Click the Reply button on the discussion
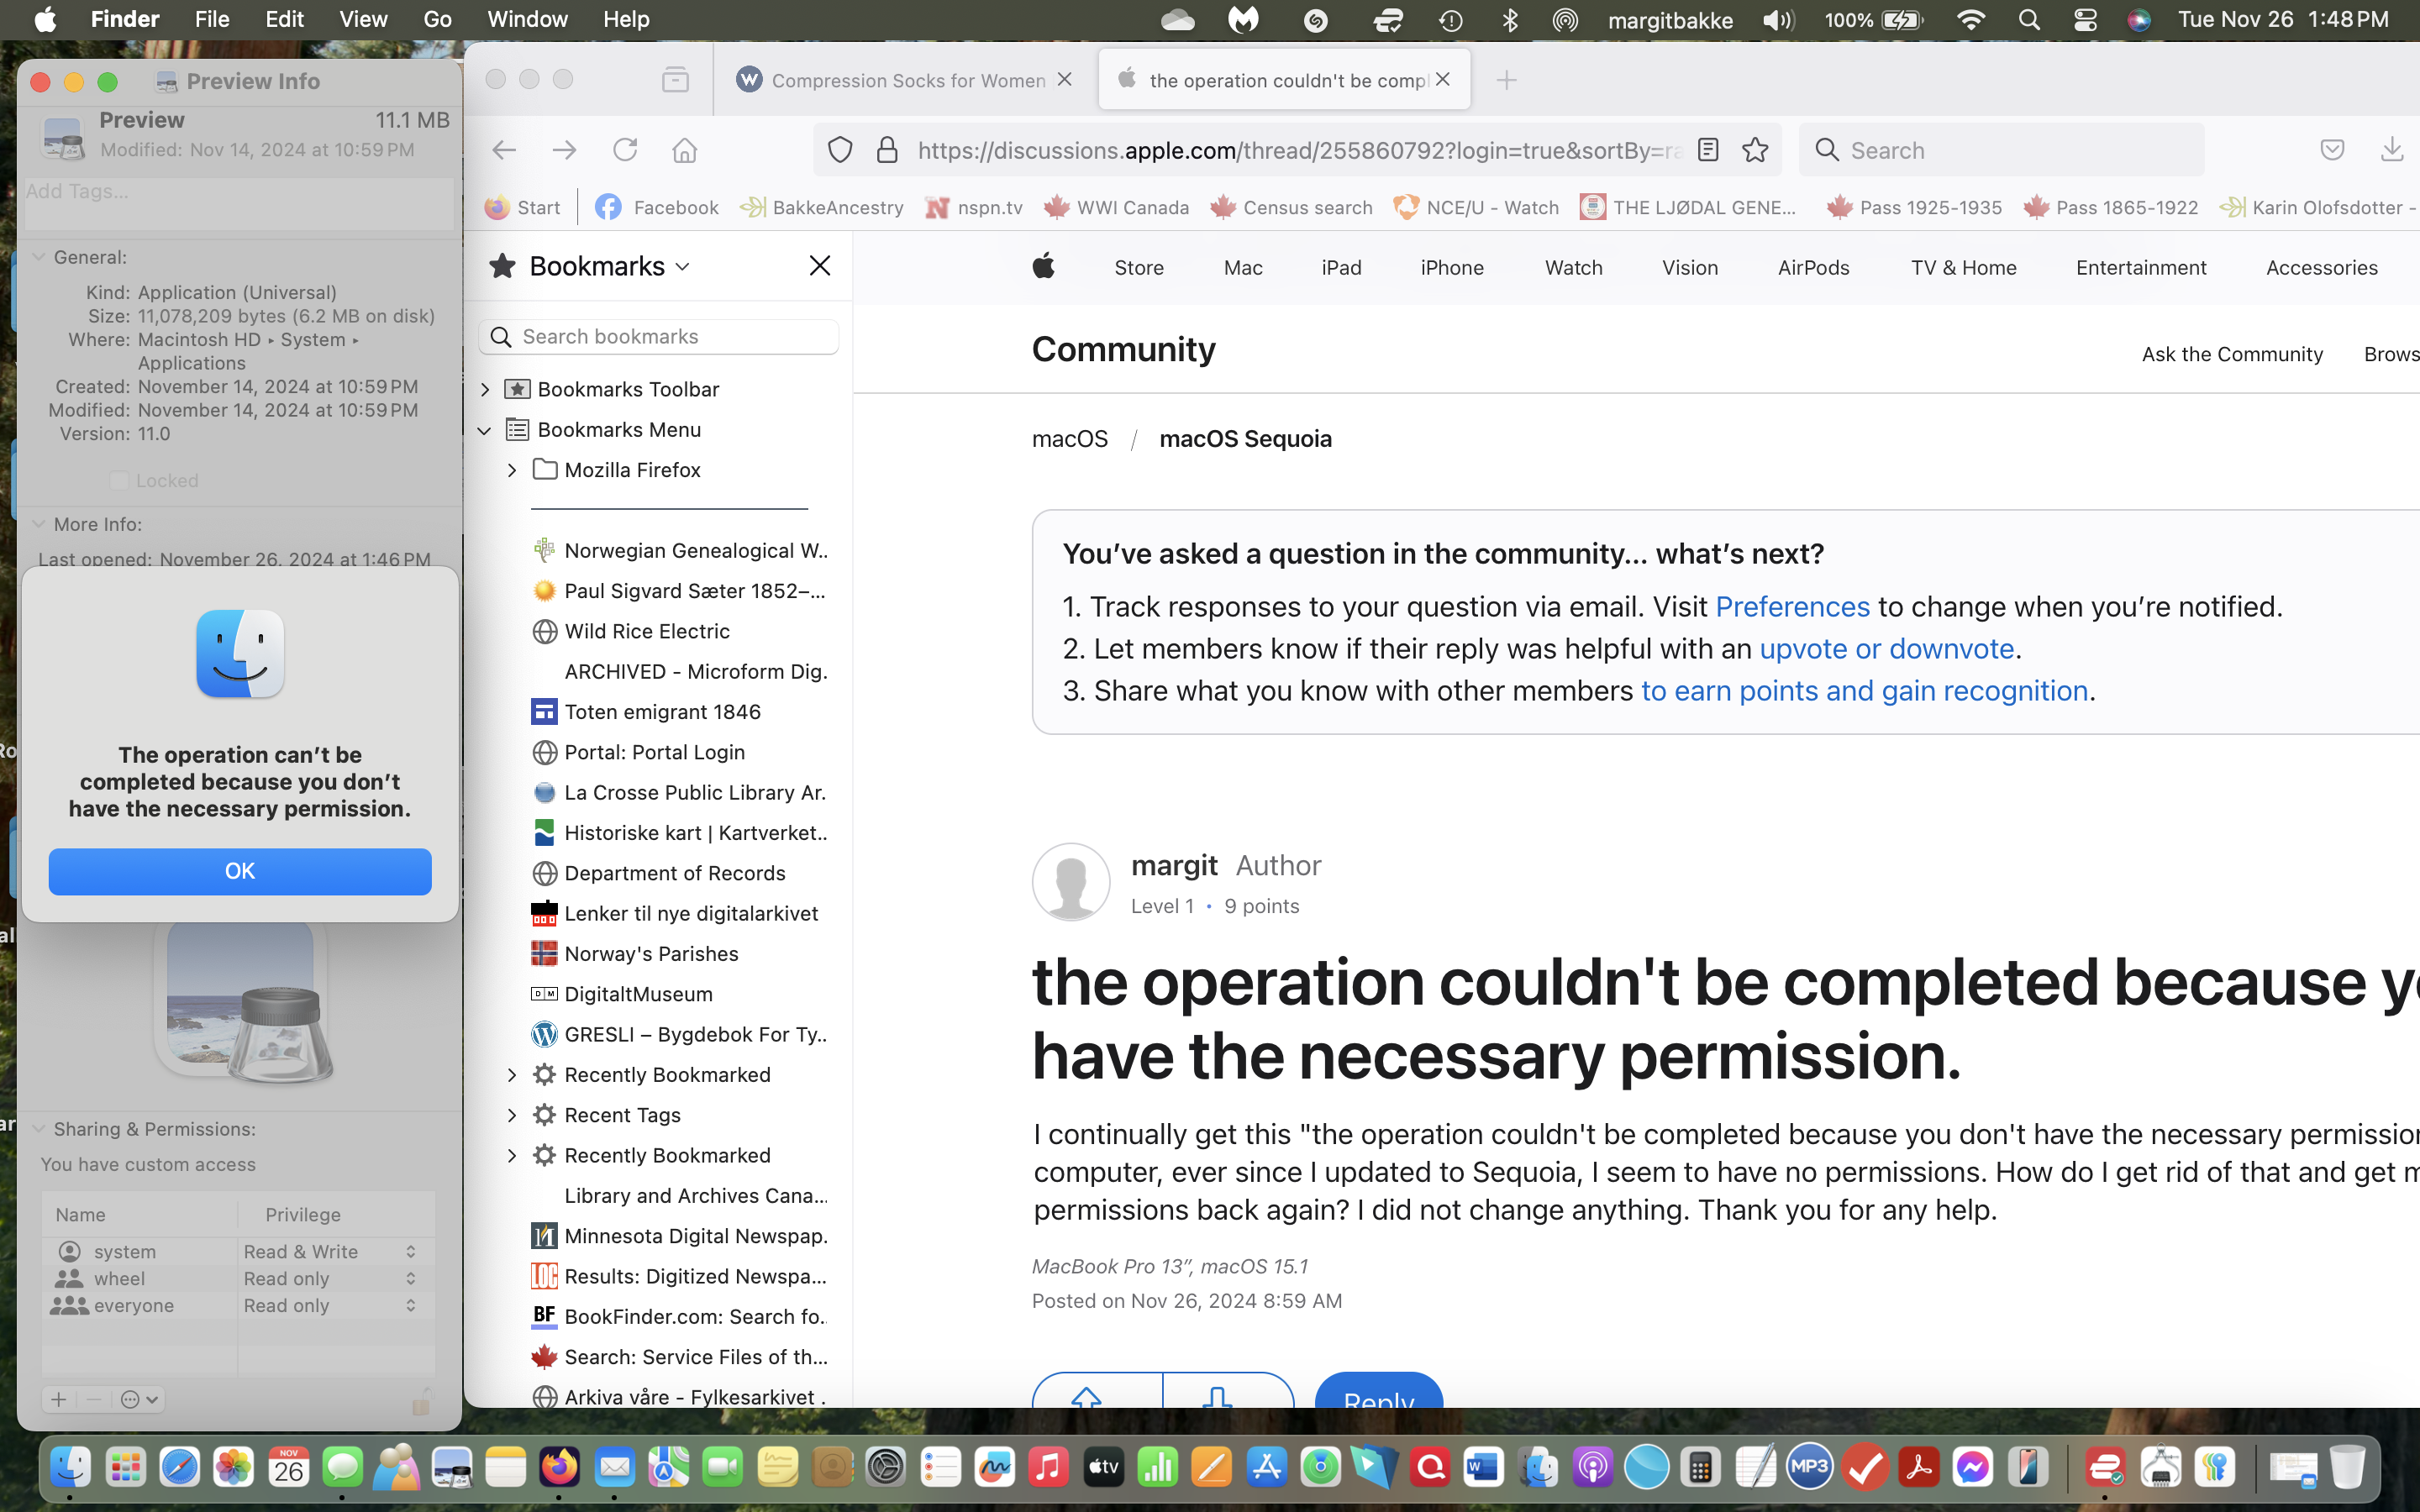This screenshot has width=2420, height=1512. click(1377, 1402)
